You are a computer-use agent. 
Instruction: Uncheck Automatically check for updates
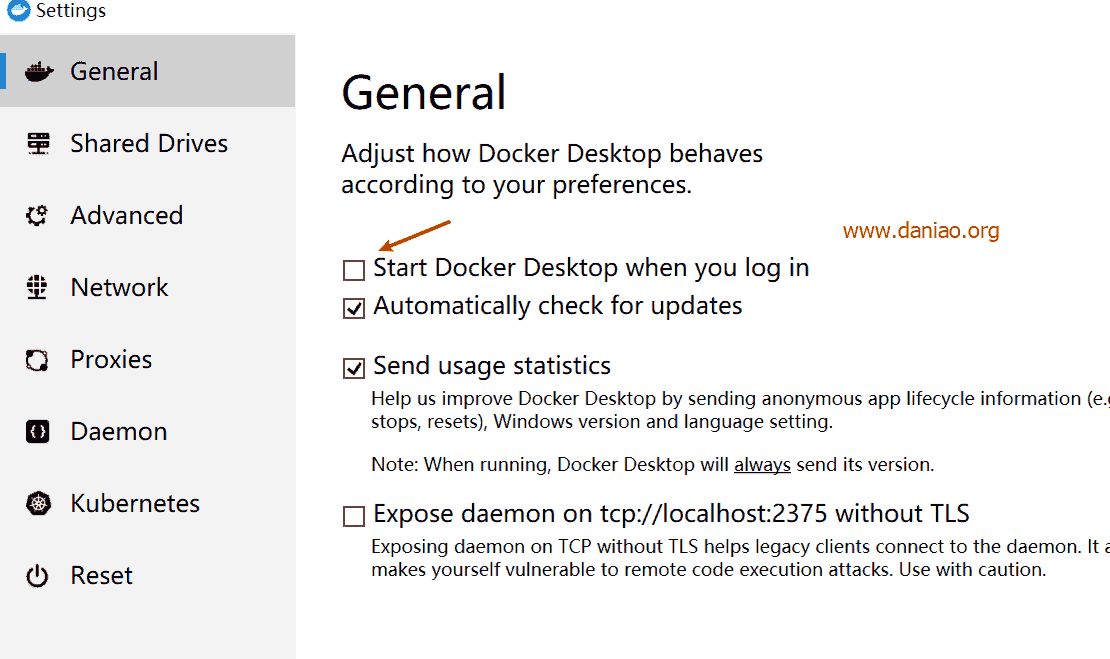pyautogui.click(x=354, y=308)
